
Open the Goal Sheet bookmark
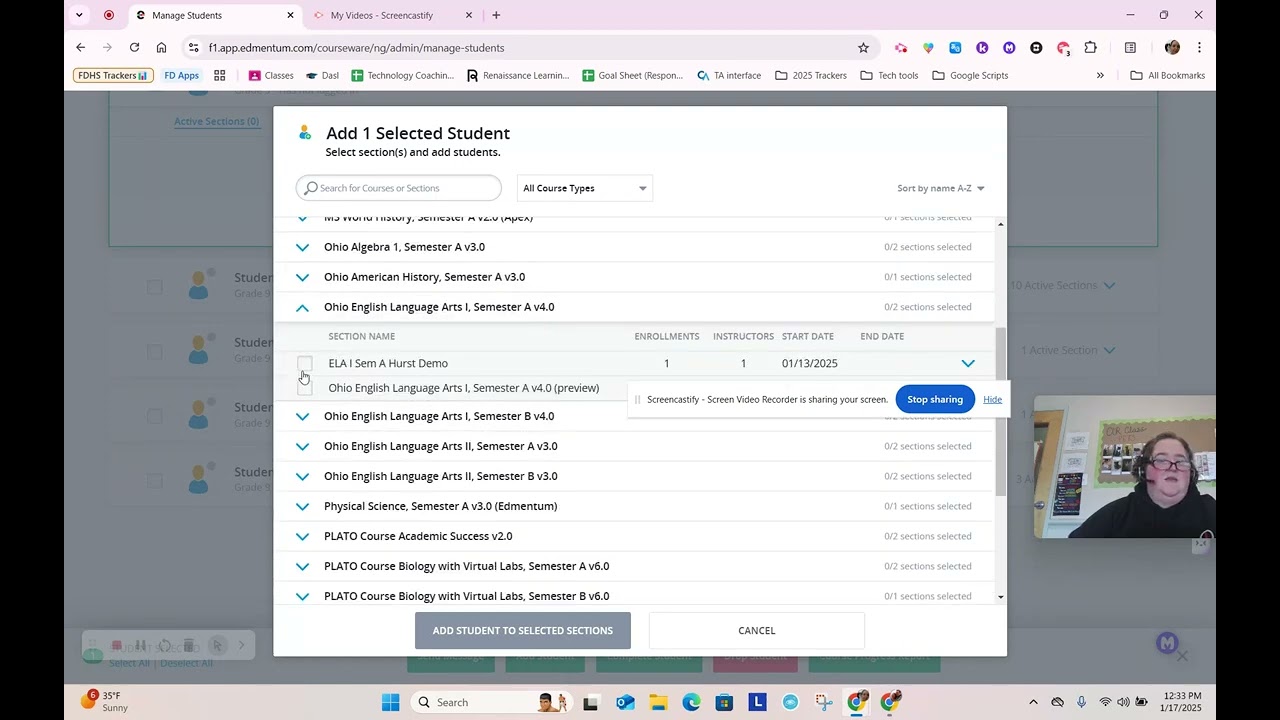[x=633, y=75]
